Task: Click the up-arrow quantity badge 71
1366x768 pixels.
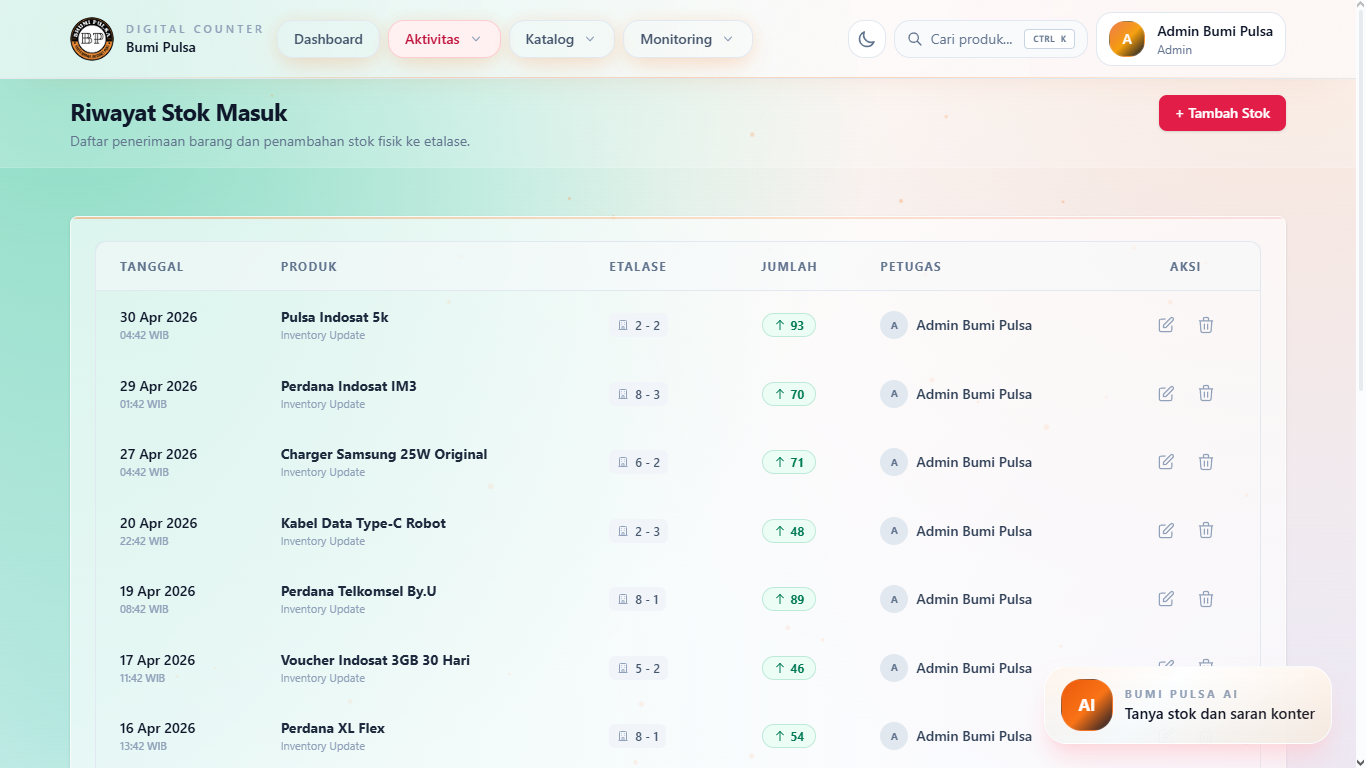Action: click(789, 462)
